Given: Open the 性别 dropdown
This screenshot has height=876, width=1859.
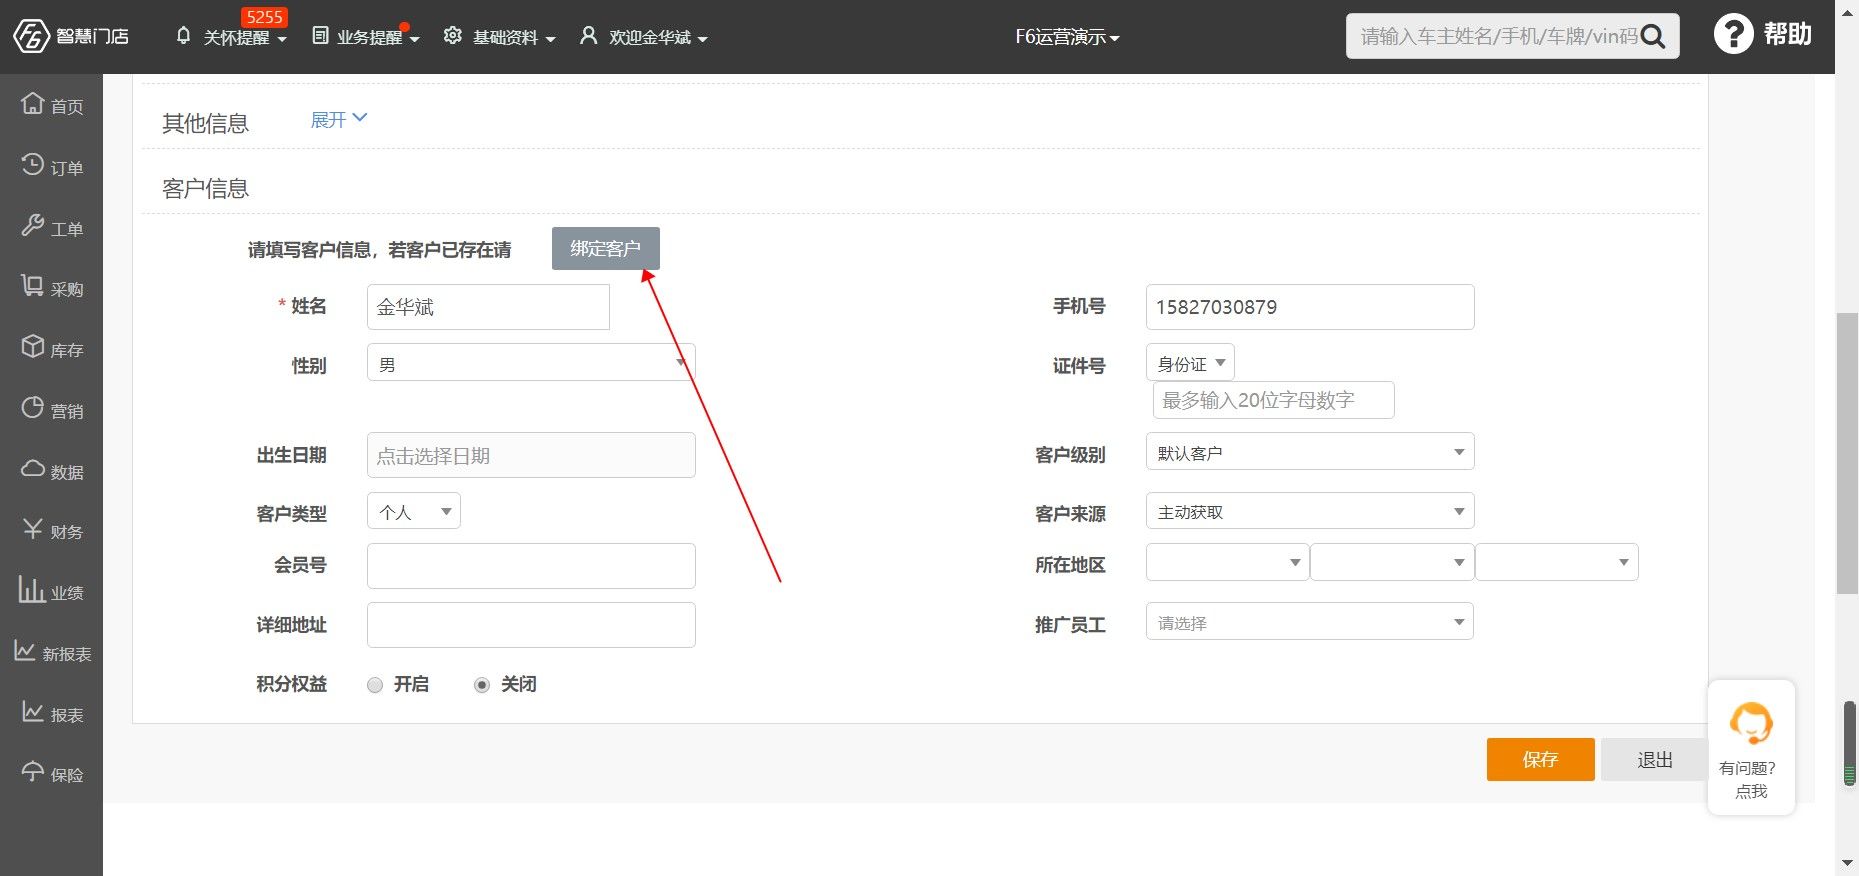Looking at the screenshot, I should [531, 363].
